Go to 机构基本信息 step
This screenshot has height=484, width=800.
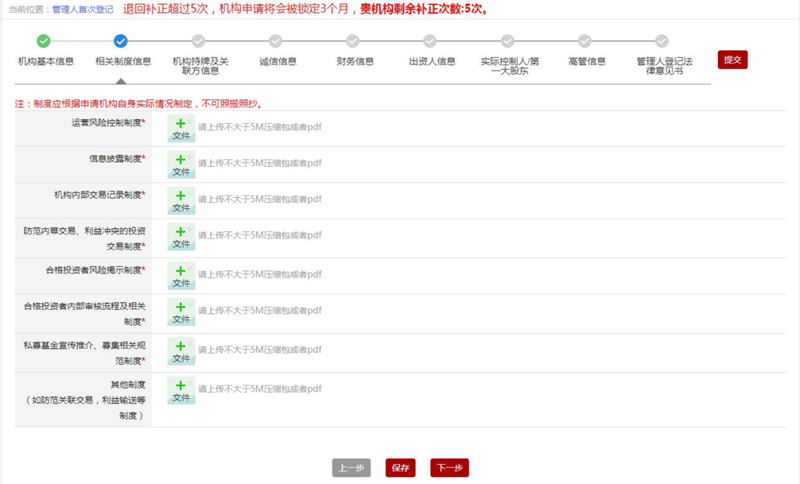click(x=44, y=42)
